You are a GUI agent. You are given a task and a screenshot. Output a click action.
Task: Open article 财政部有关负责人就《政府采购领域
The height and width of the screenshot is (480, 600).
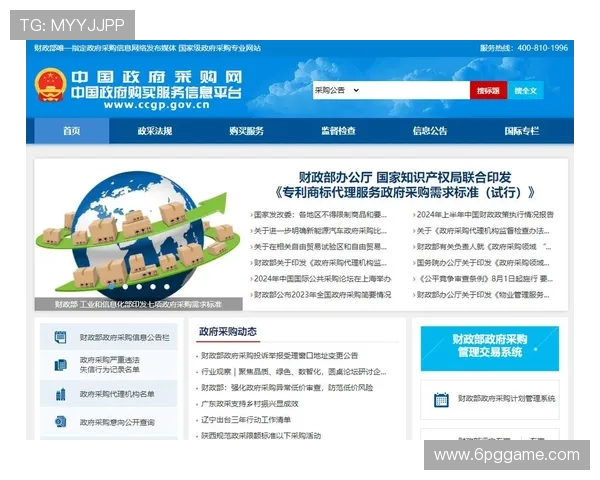point(484,247)
